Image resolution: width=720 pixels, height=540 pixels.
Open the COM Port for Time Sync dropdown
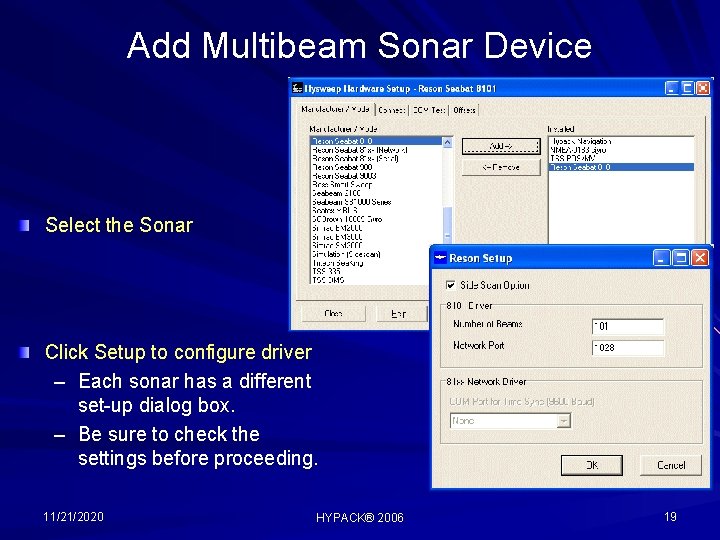click(564, 421)
